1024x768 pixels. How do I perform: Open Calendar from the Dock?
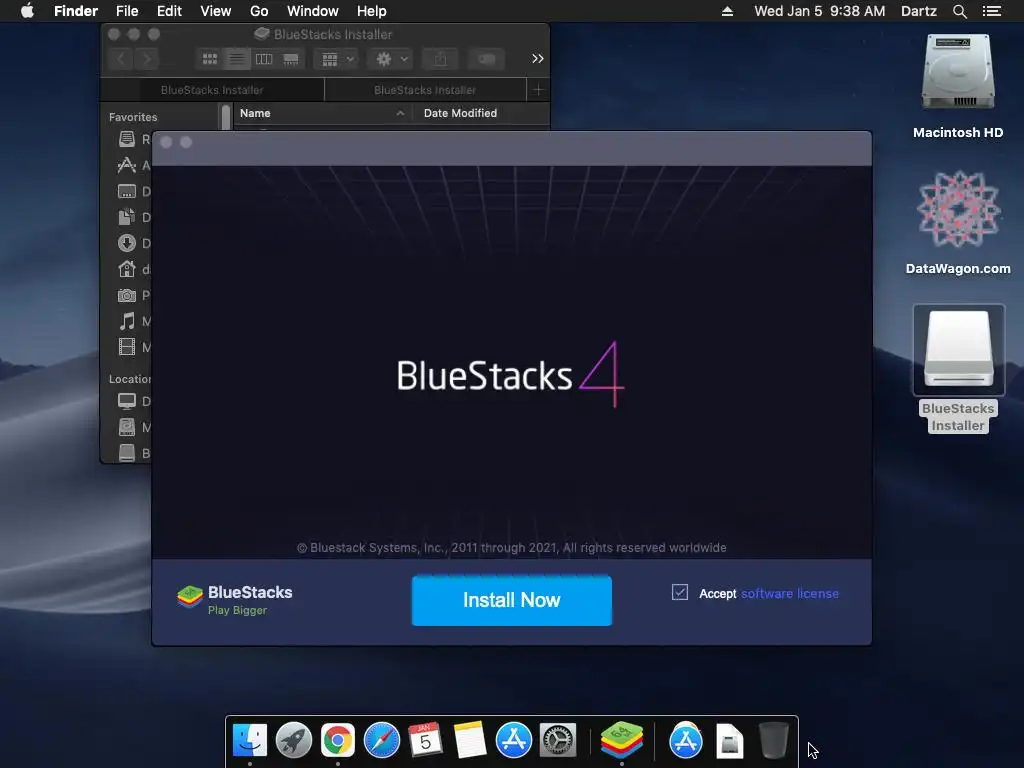click(425, 741)
